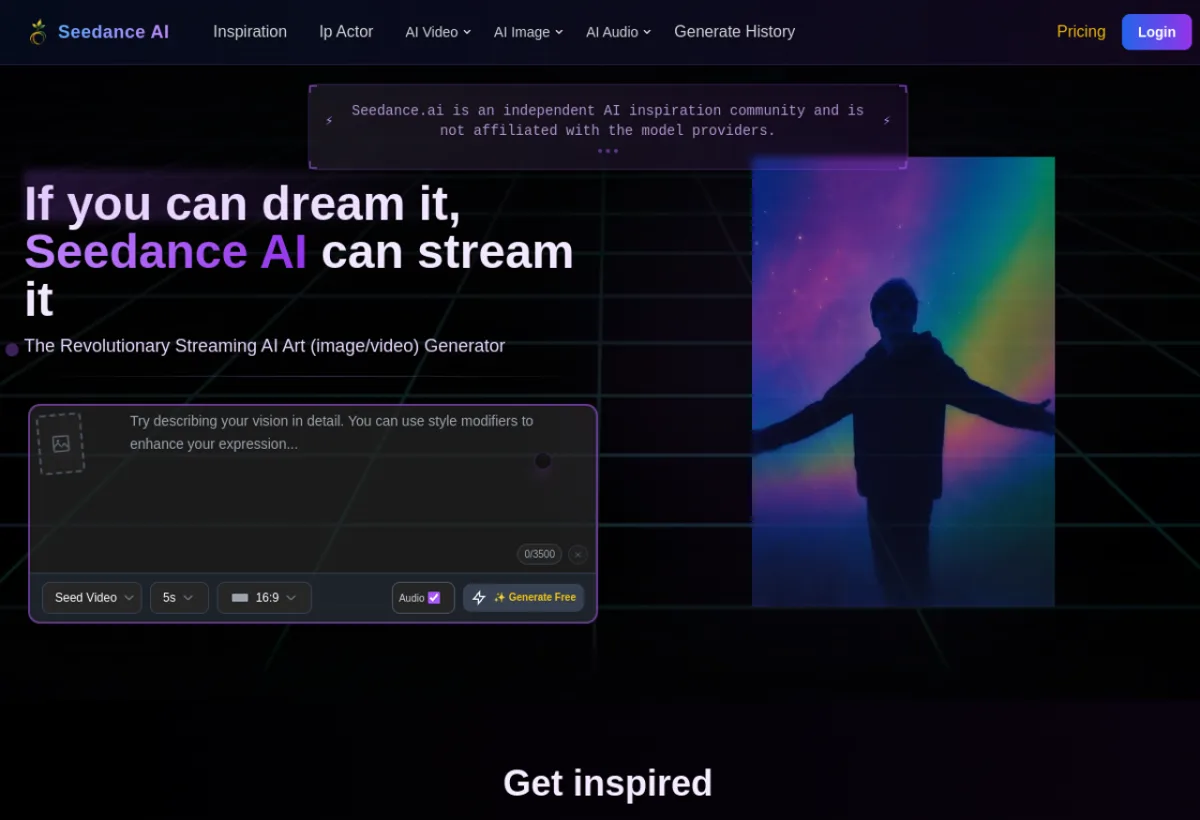The width and height of the screenshot is (1200, 820).
Task: Toggle the Audio checkbox
Action: 434,598
